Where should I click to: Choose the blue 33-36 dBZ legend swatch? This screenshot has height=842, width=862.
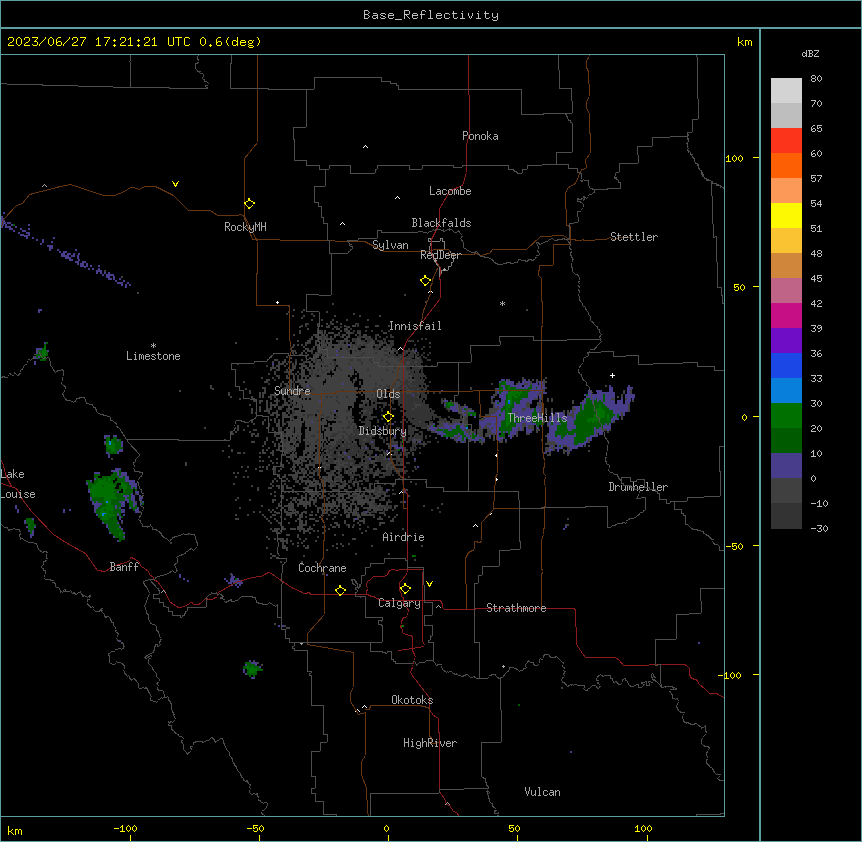pyautogui.click(x=786, y=365)
